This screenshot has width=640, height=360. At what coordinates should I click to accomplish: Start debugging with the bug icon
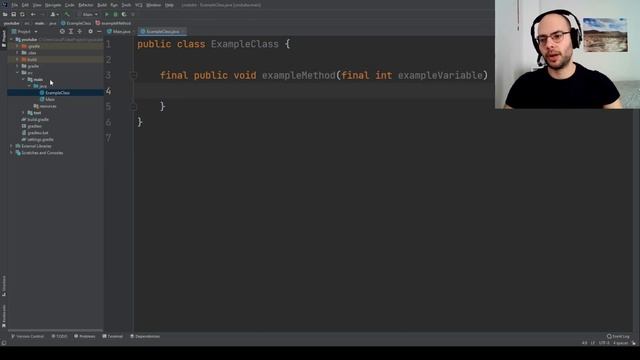click(x=116, y=14)
